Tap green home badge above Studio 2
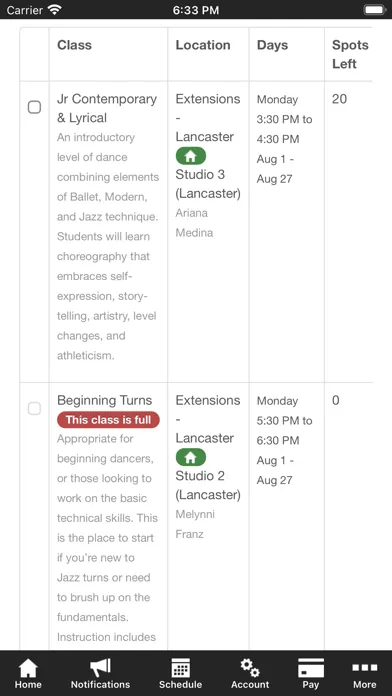Viewport: 392px width, 696px height. click(x=191, y=457)
